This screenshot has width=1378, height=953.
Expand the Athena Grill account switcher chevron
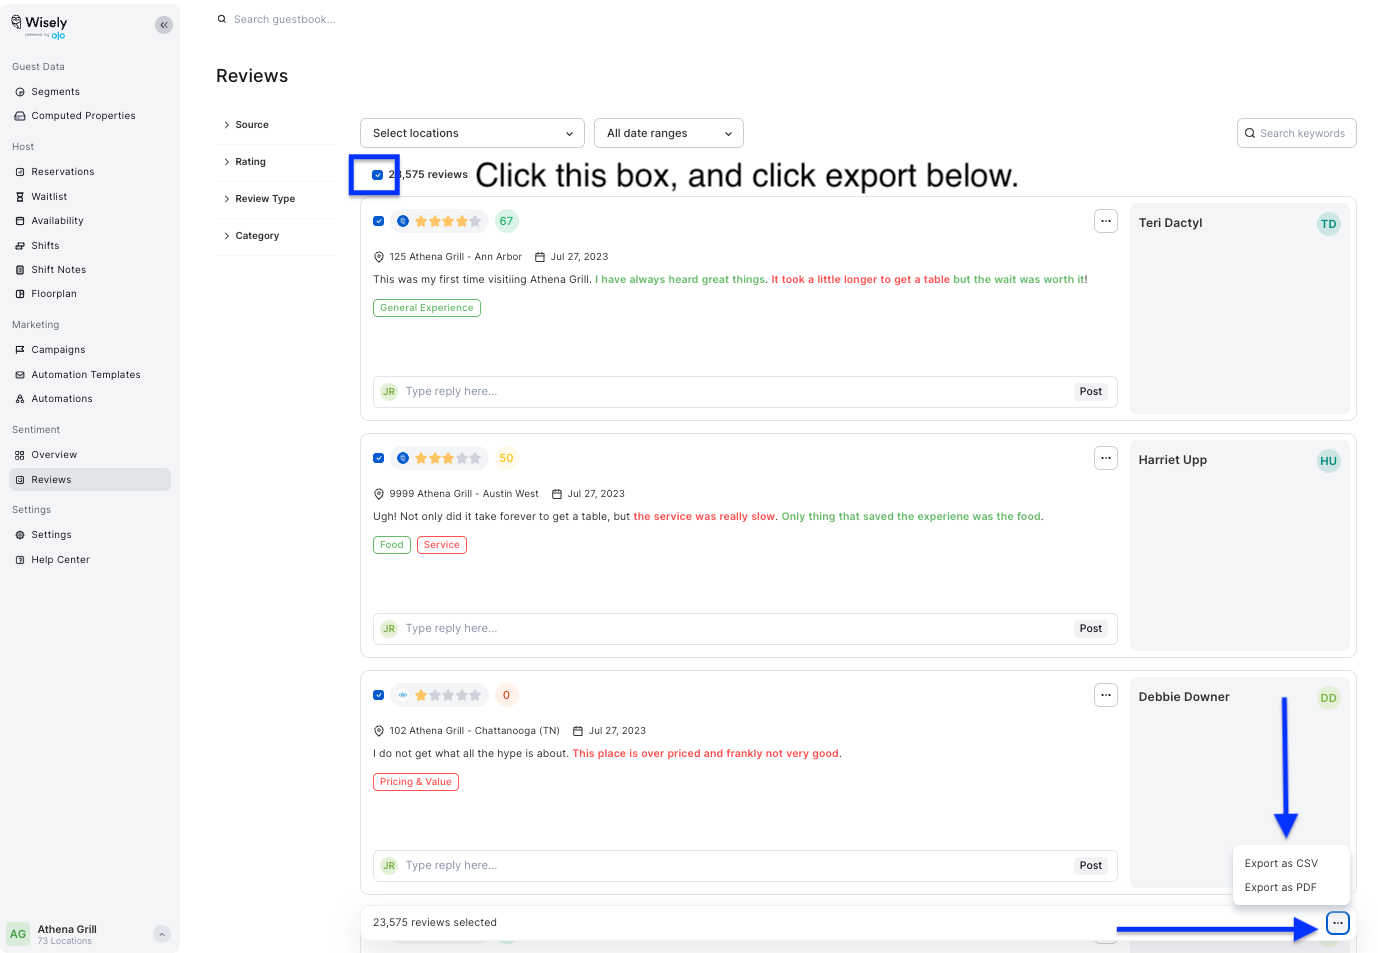point(161,934)
